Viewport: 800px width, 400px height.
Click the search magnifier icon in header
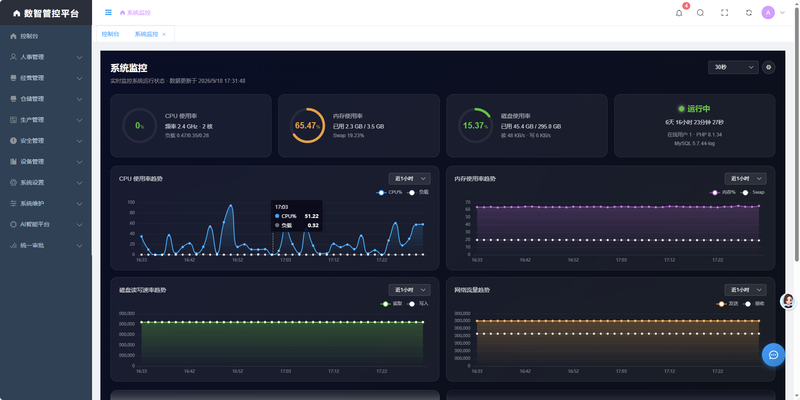point(701,13)
